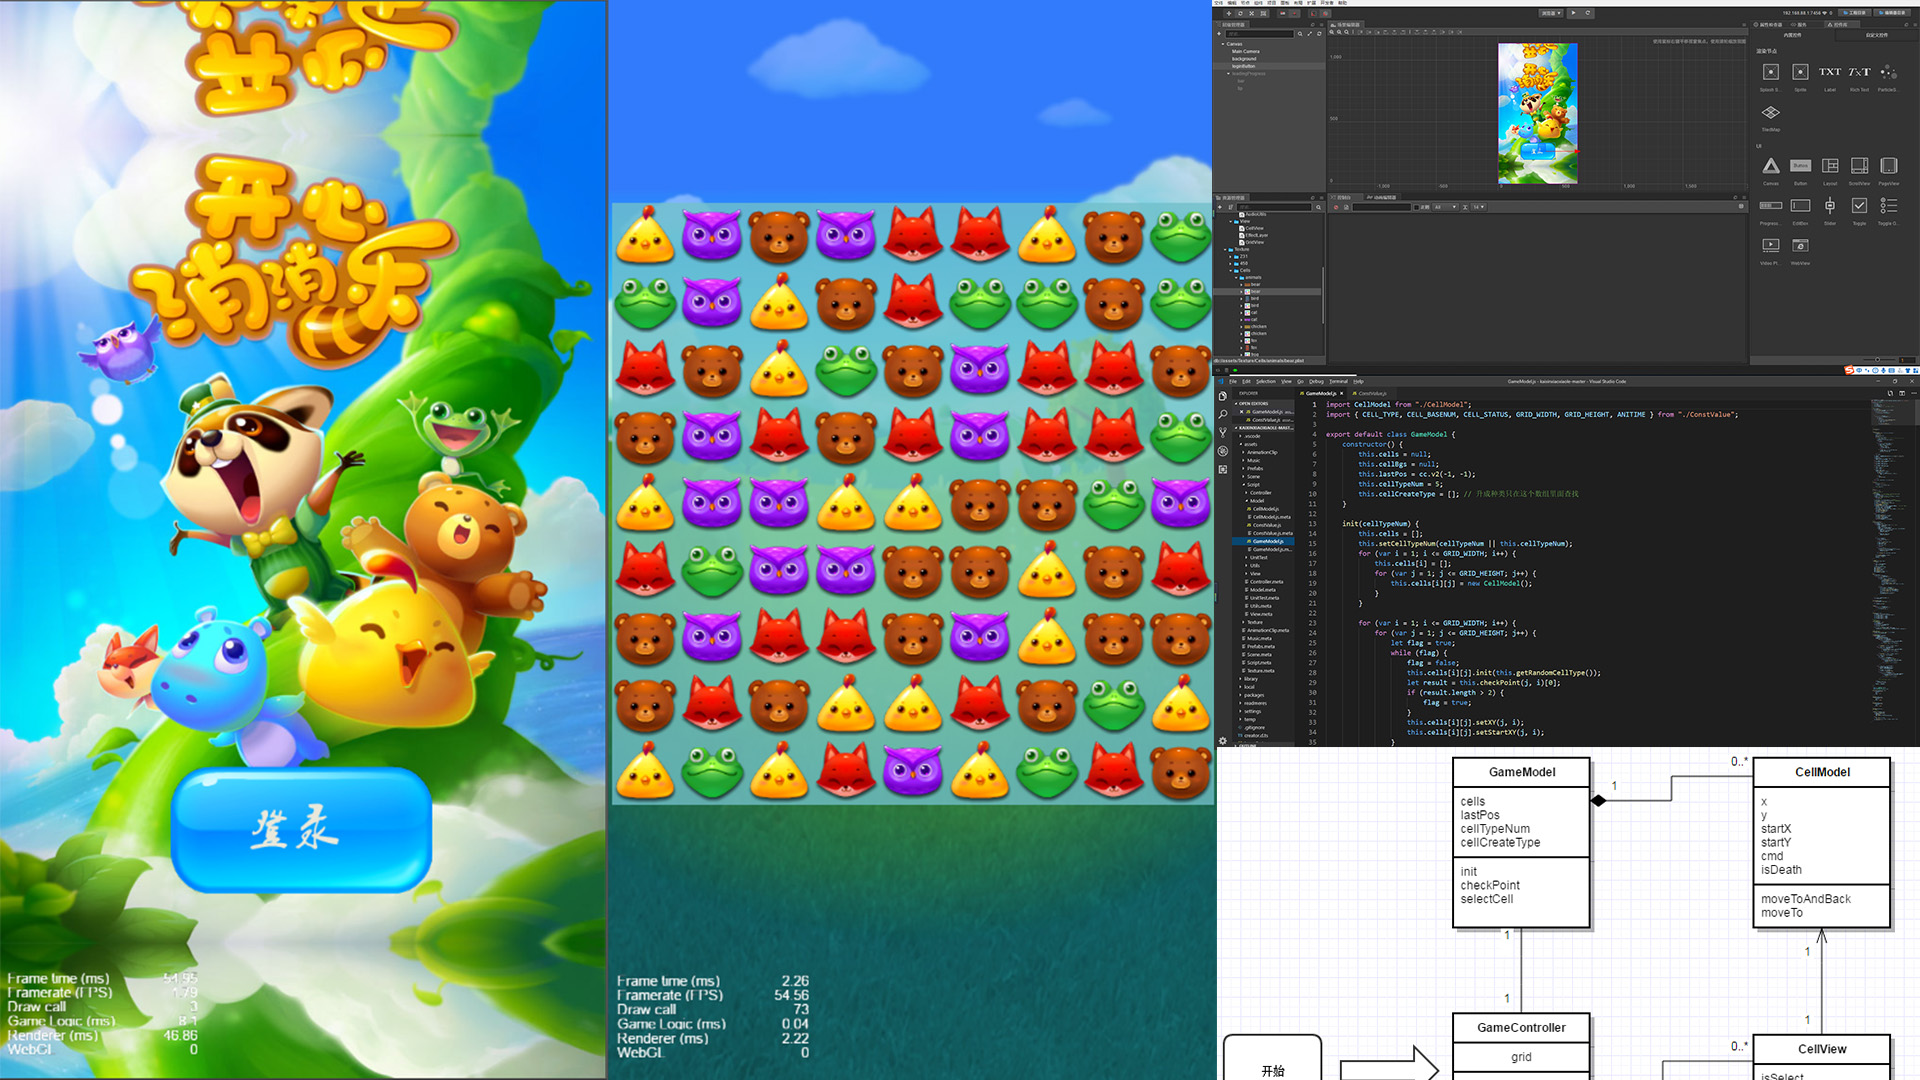The width and height of the screenshot is (1920, 1080).
Task: Click the split editor icon in VS Code
Action: (1902, 394)
